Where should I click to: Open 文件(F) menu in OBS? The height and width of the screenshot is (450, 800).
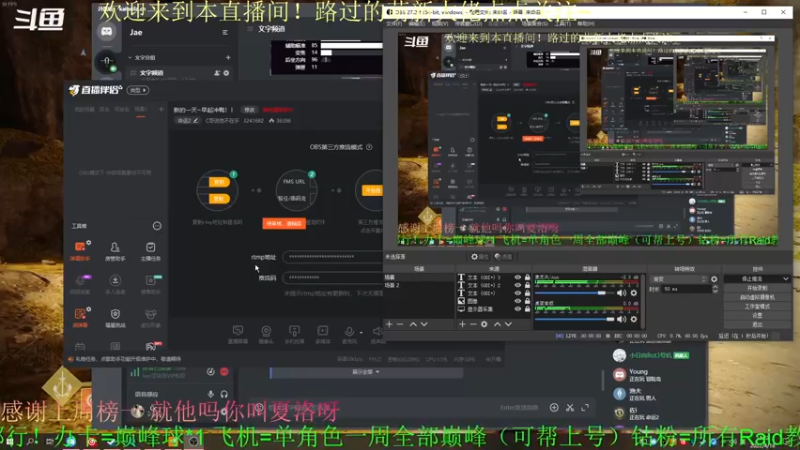(x=394, y=23)
